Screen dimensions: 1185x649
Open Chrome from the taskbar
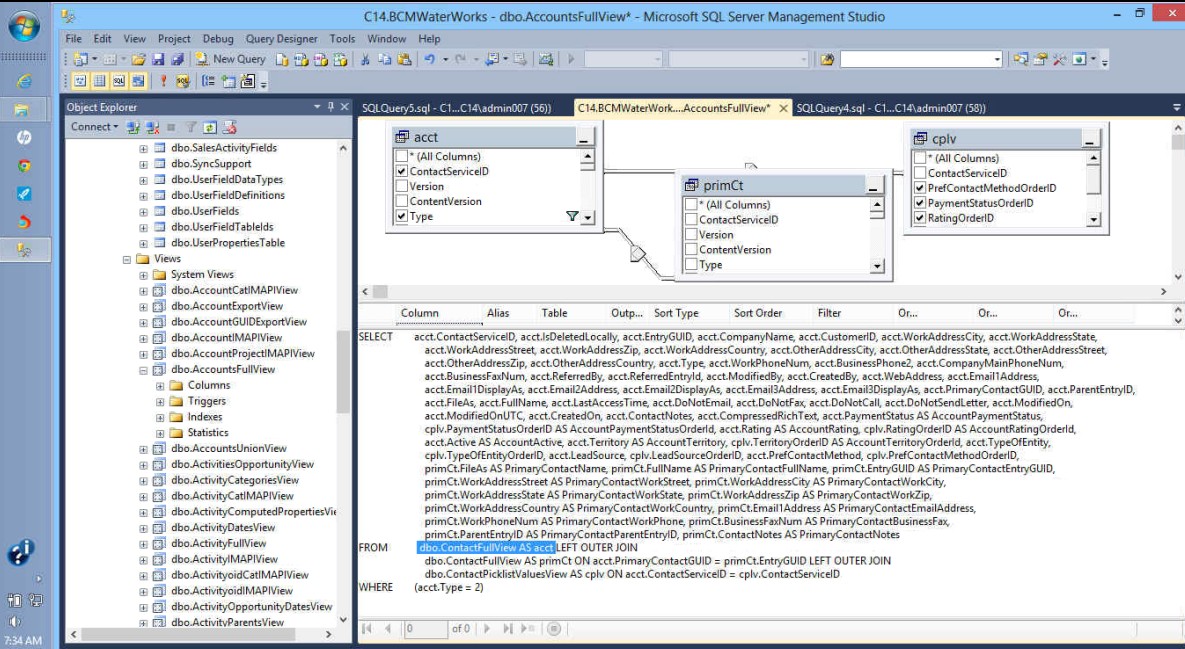coord(24,166)
